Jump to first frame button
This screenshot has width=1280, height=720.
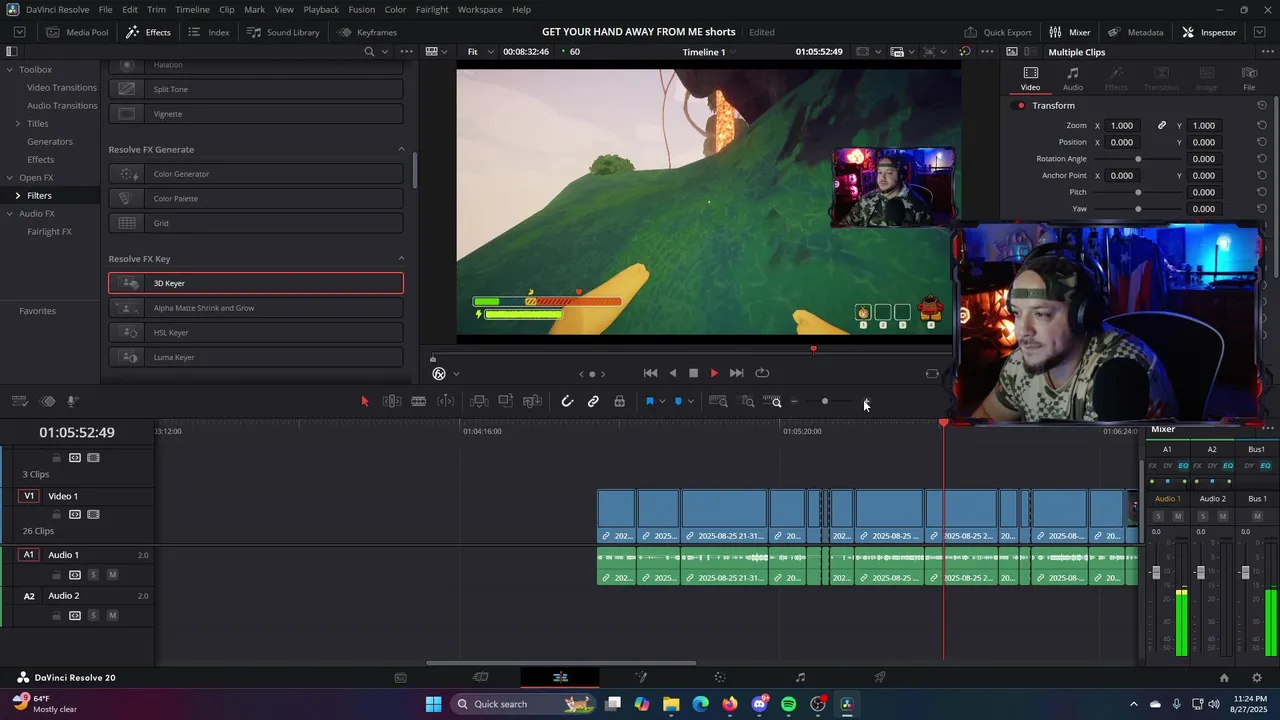(x=650, y=373)
